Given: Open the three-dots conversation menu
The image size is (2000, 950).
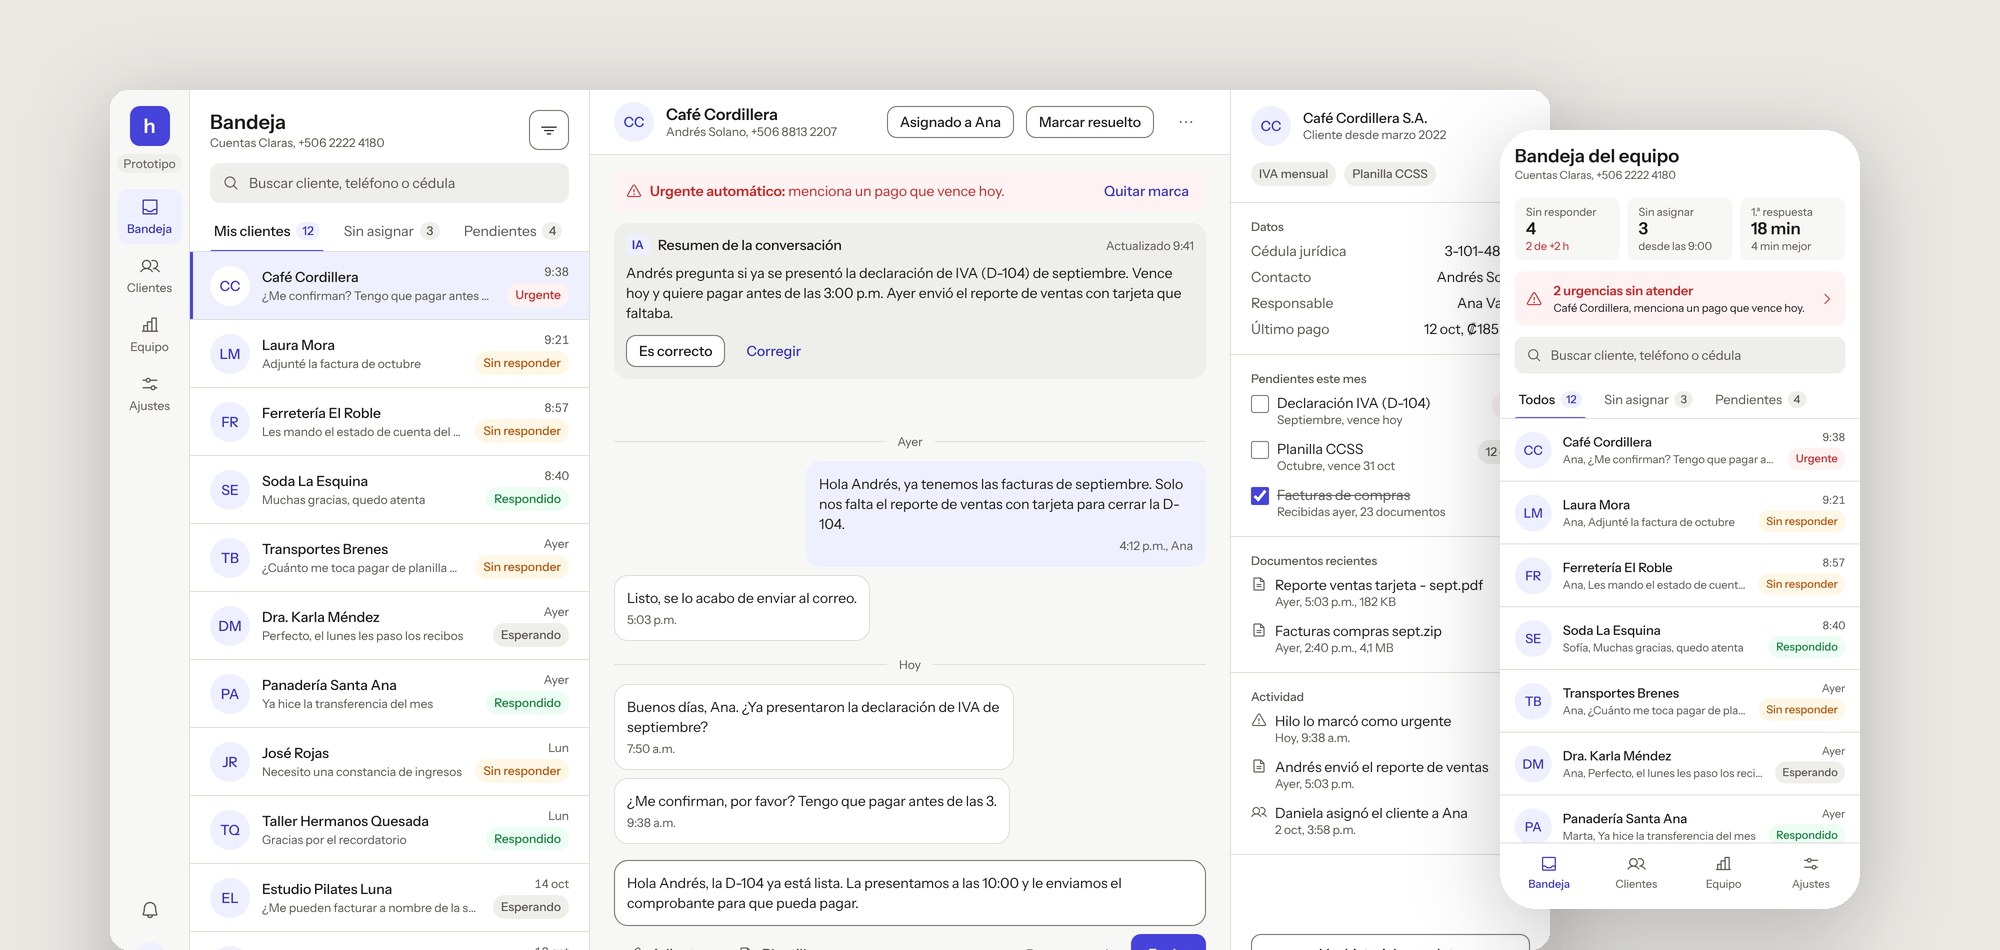Looking at the screenshot, I should click(x=1185, y=122).
